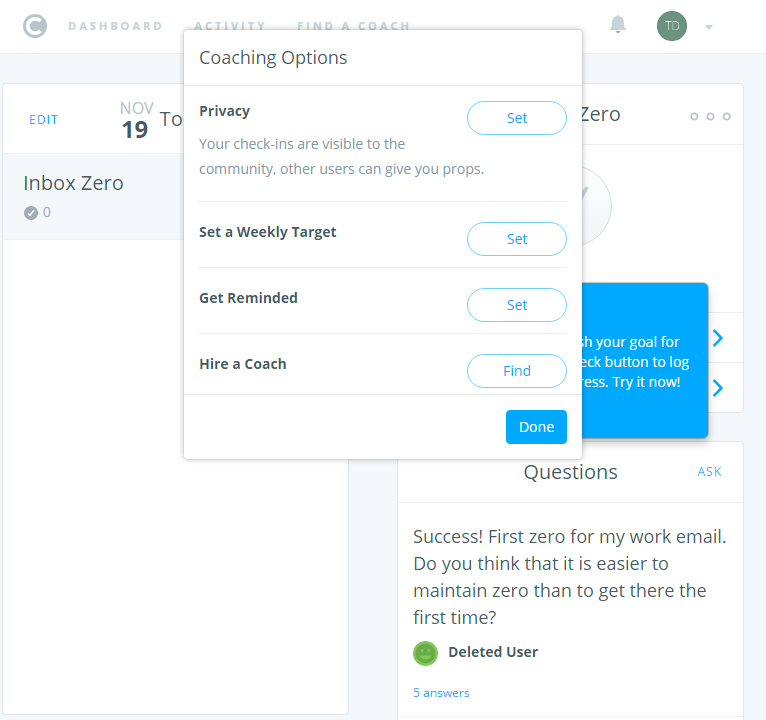Click the TD user avatar
The height and width of the screenshot is (720, 766).
point(672,26)
